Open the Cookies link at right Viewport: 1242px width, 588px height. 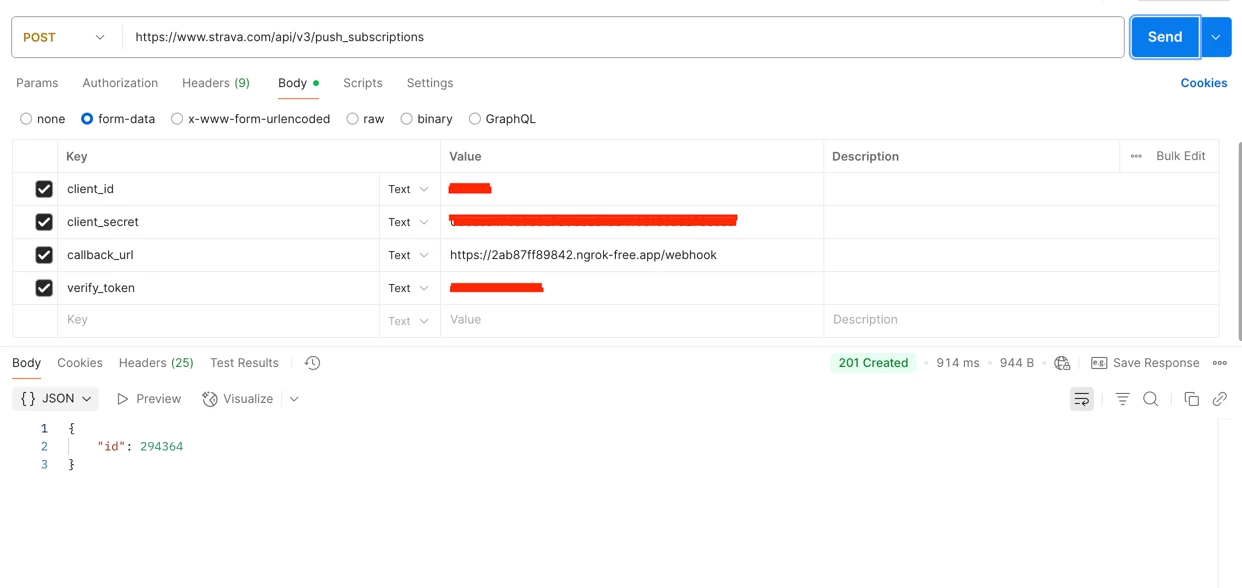(x=1204, y=83)
